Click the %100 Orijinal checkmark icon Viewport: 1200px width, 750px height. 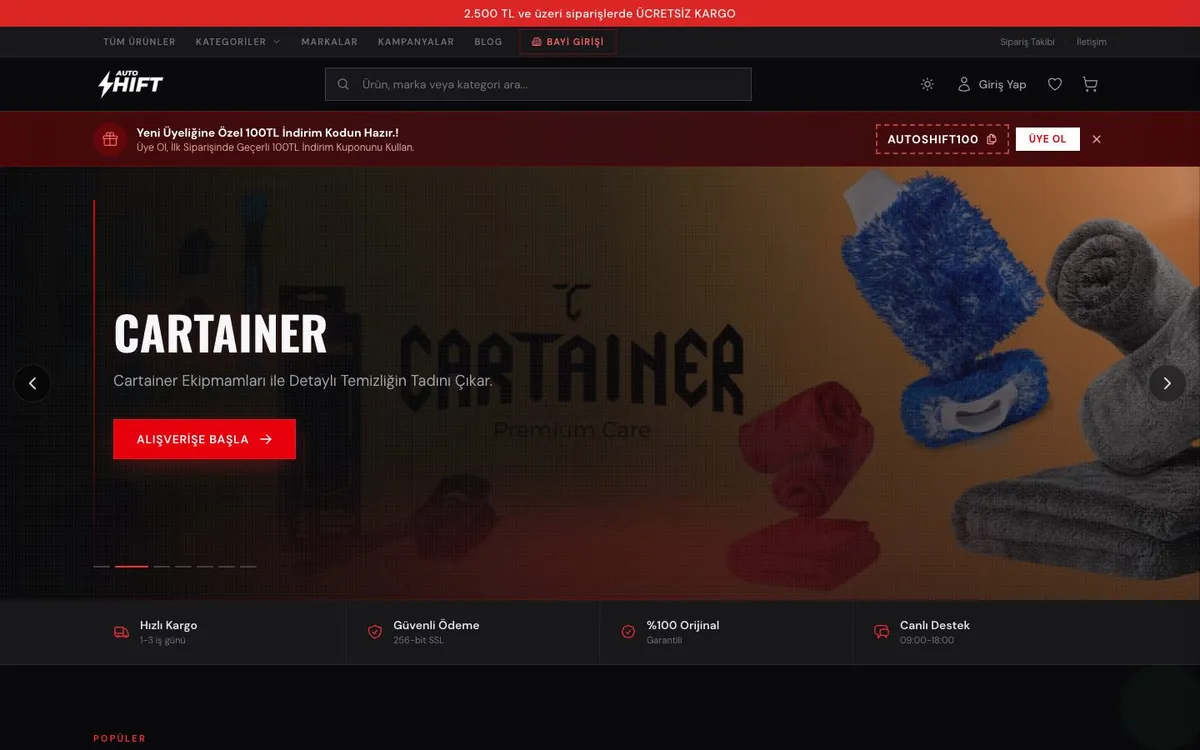pyautogui.click(x=628, y=632)
